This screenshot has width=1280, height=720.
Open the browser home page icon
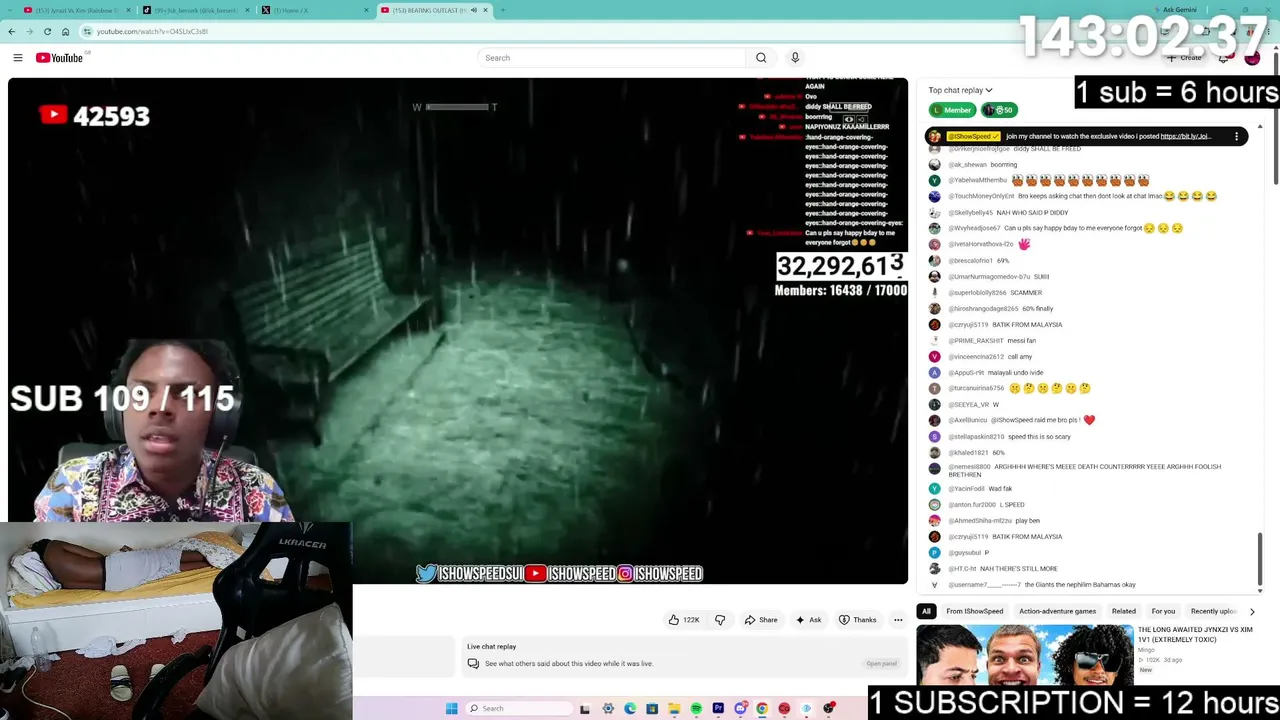tap(65, 31)
